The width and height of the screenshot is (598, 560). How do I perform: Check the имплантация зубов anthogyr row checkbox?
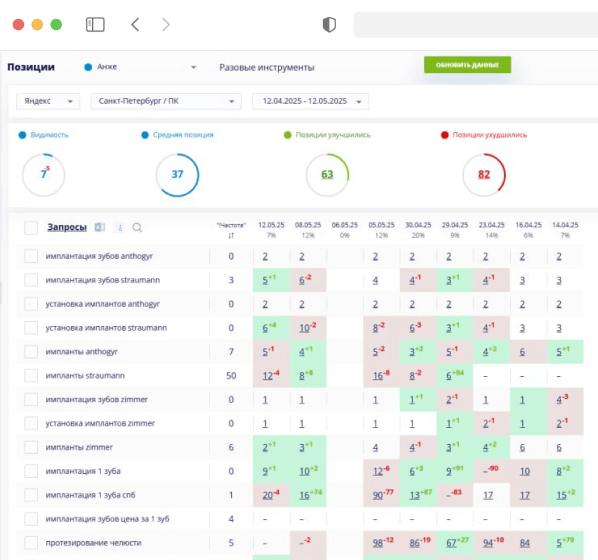click(31, 256)
